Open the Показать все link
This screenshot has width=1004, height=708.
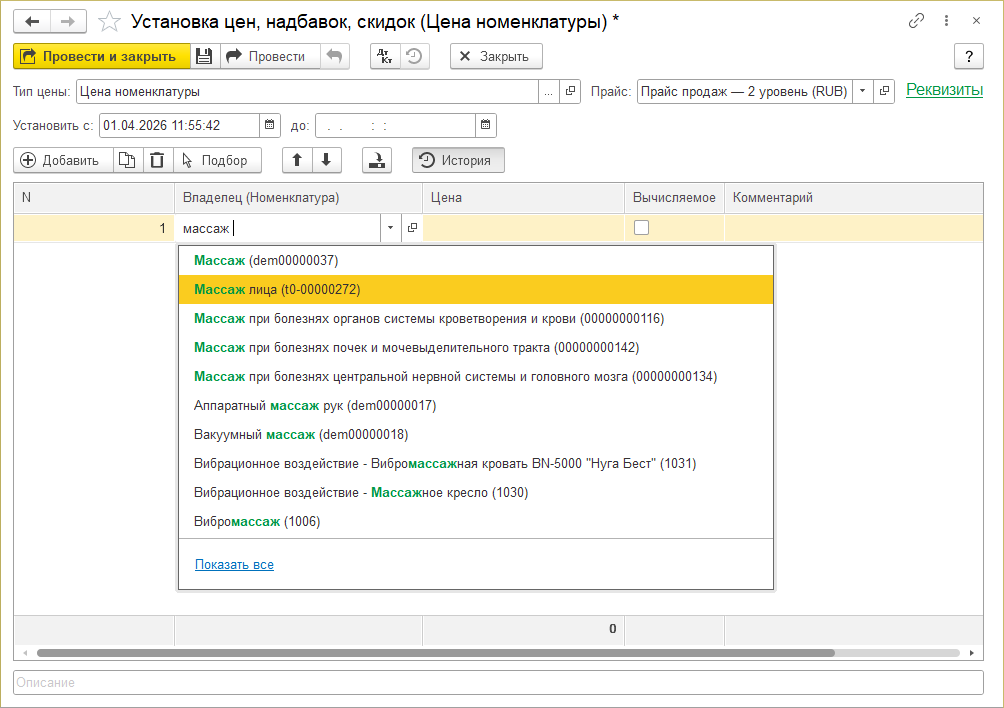pyautogui.click(x=234, y=565)
